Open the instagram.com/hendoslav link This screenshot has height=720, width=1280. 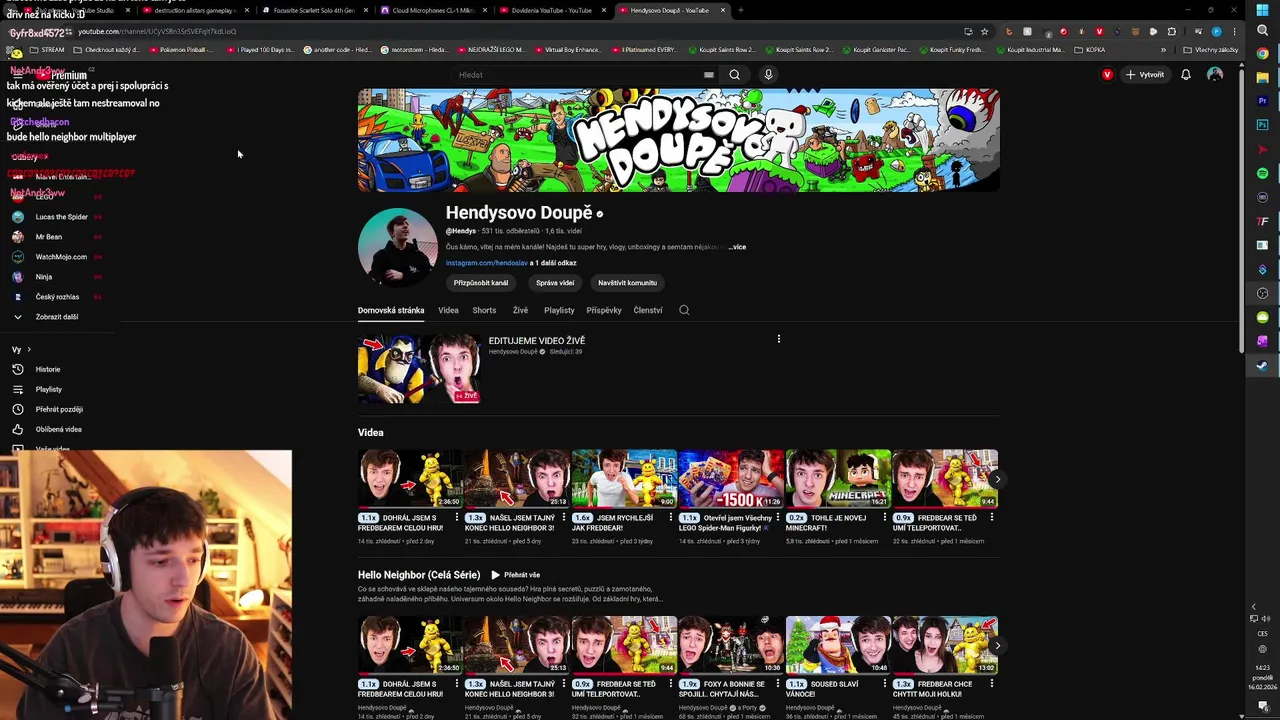(x=487, y=263)
